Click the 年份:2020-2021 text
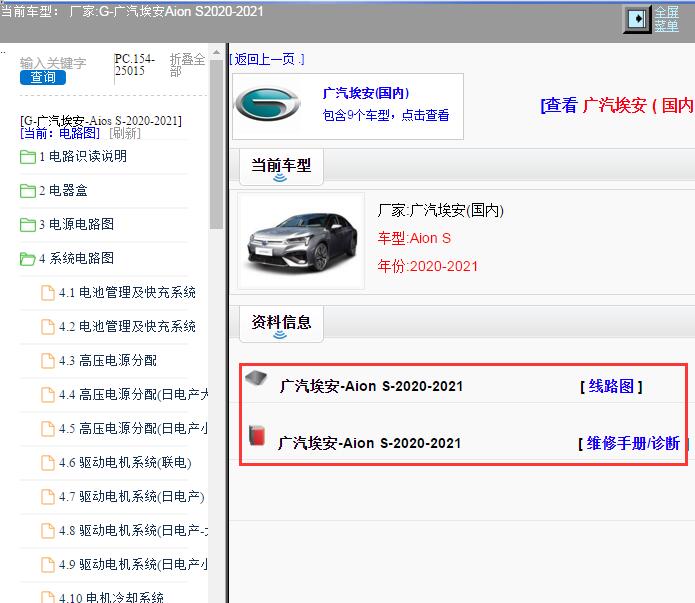 pyautogui.click(x=428, y=266)
